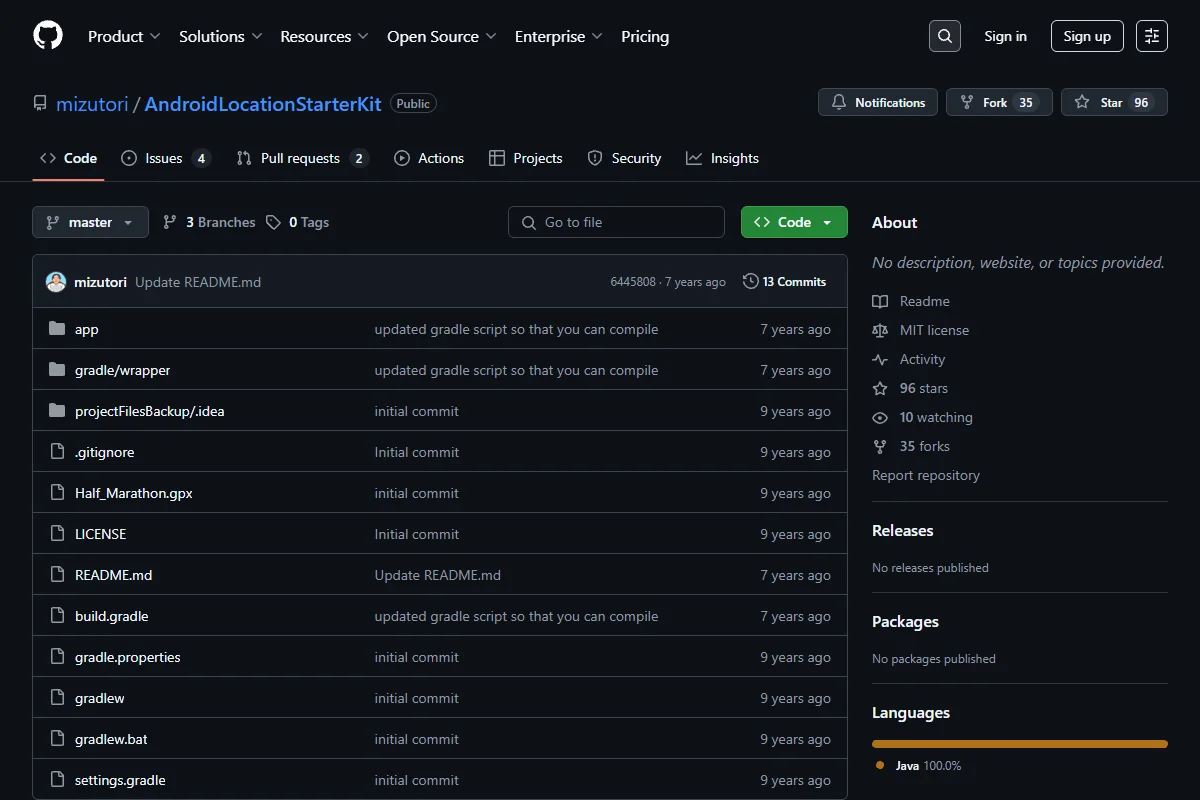1200x800 pixels.
Task: Click the Sign up button
Action: coord(1087,36)
